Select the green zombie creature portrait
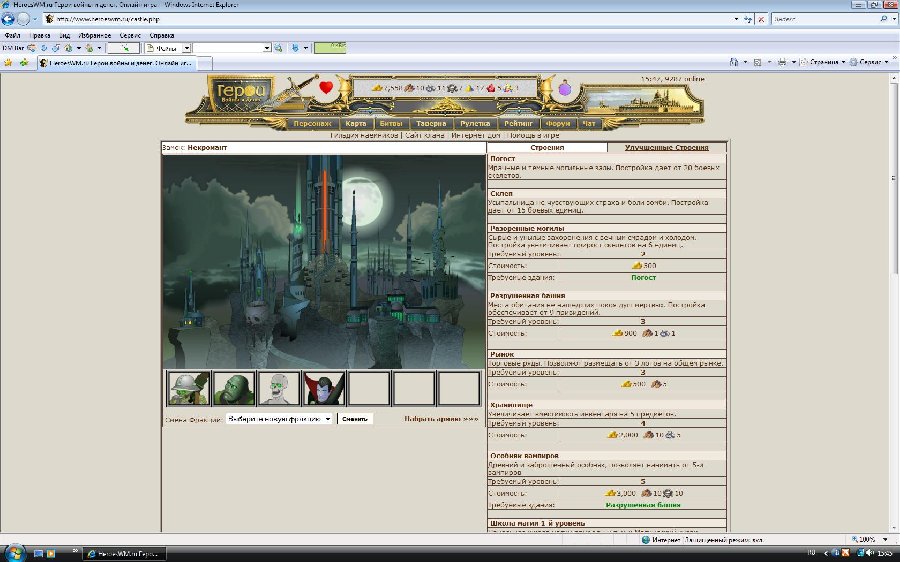900x562 pixels. pyautogui.click(x=234, y=388)
